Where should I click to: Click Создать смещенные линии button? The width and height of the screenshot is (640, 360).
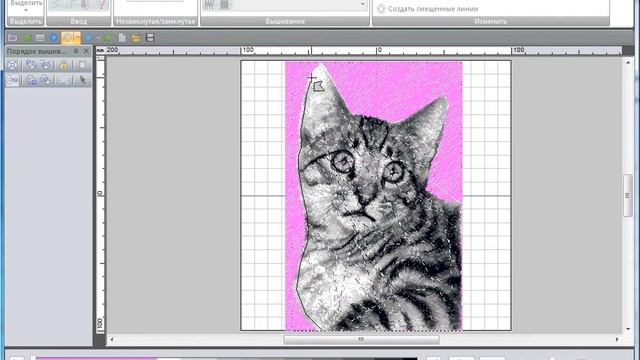427,9
